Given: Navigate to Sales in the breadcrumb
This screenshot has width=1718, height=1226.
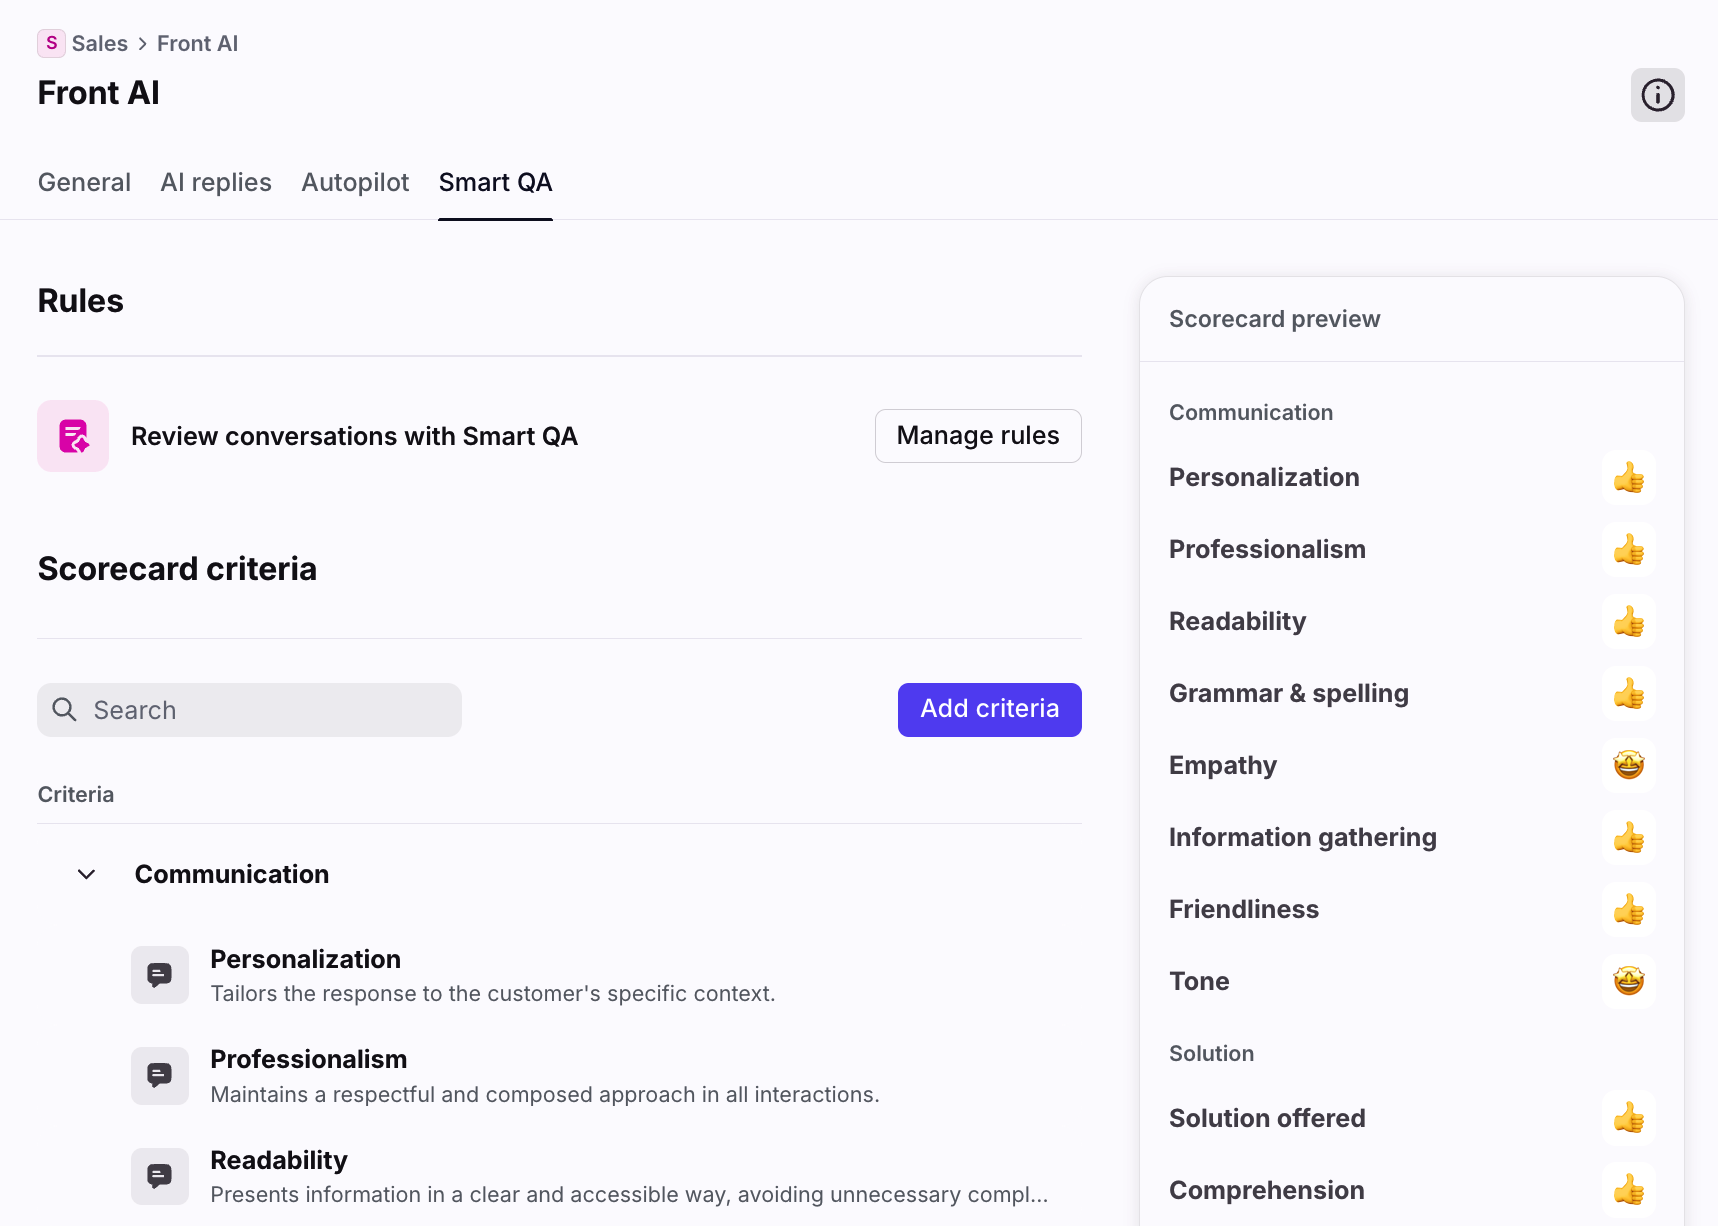Looking at the screenshot, I should pos(99,44).
